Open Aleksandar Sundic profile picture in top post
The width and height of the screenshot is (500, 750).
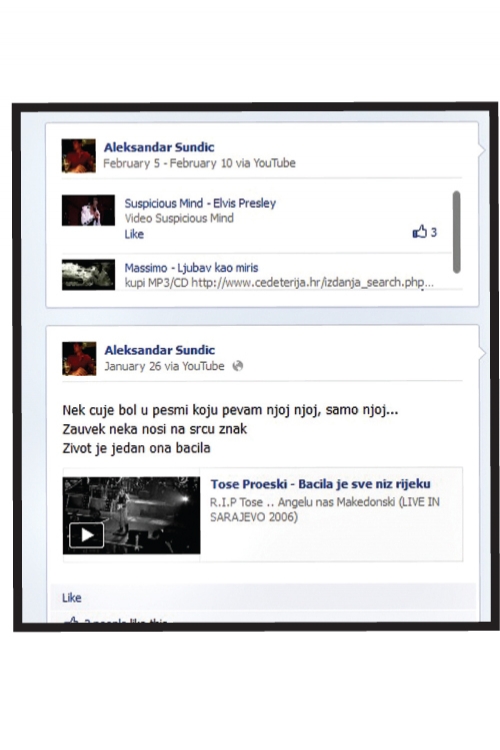(78, 155)
